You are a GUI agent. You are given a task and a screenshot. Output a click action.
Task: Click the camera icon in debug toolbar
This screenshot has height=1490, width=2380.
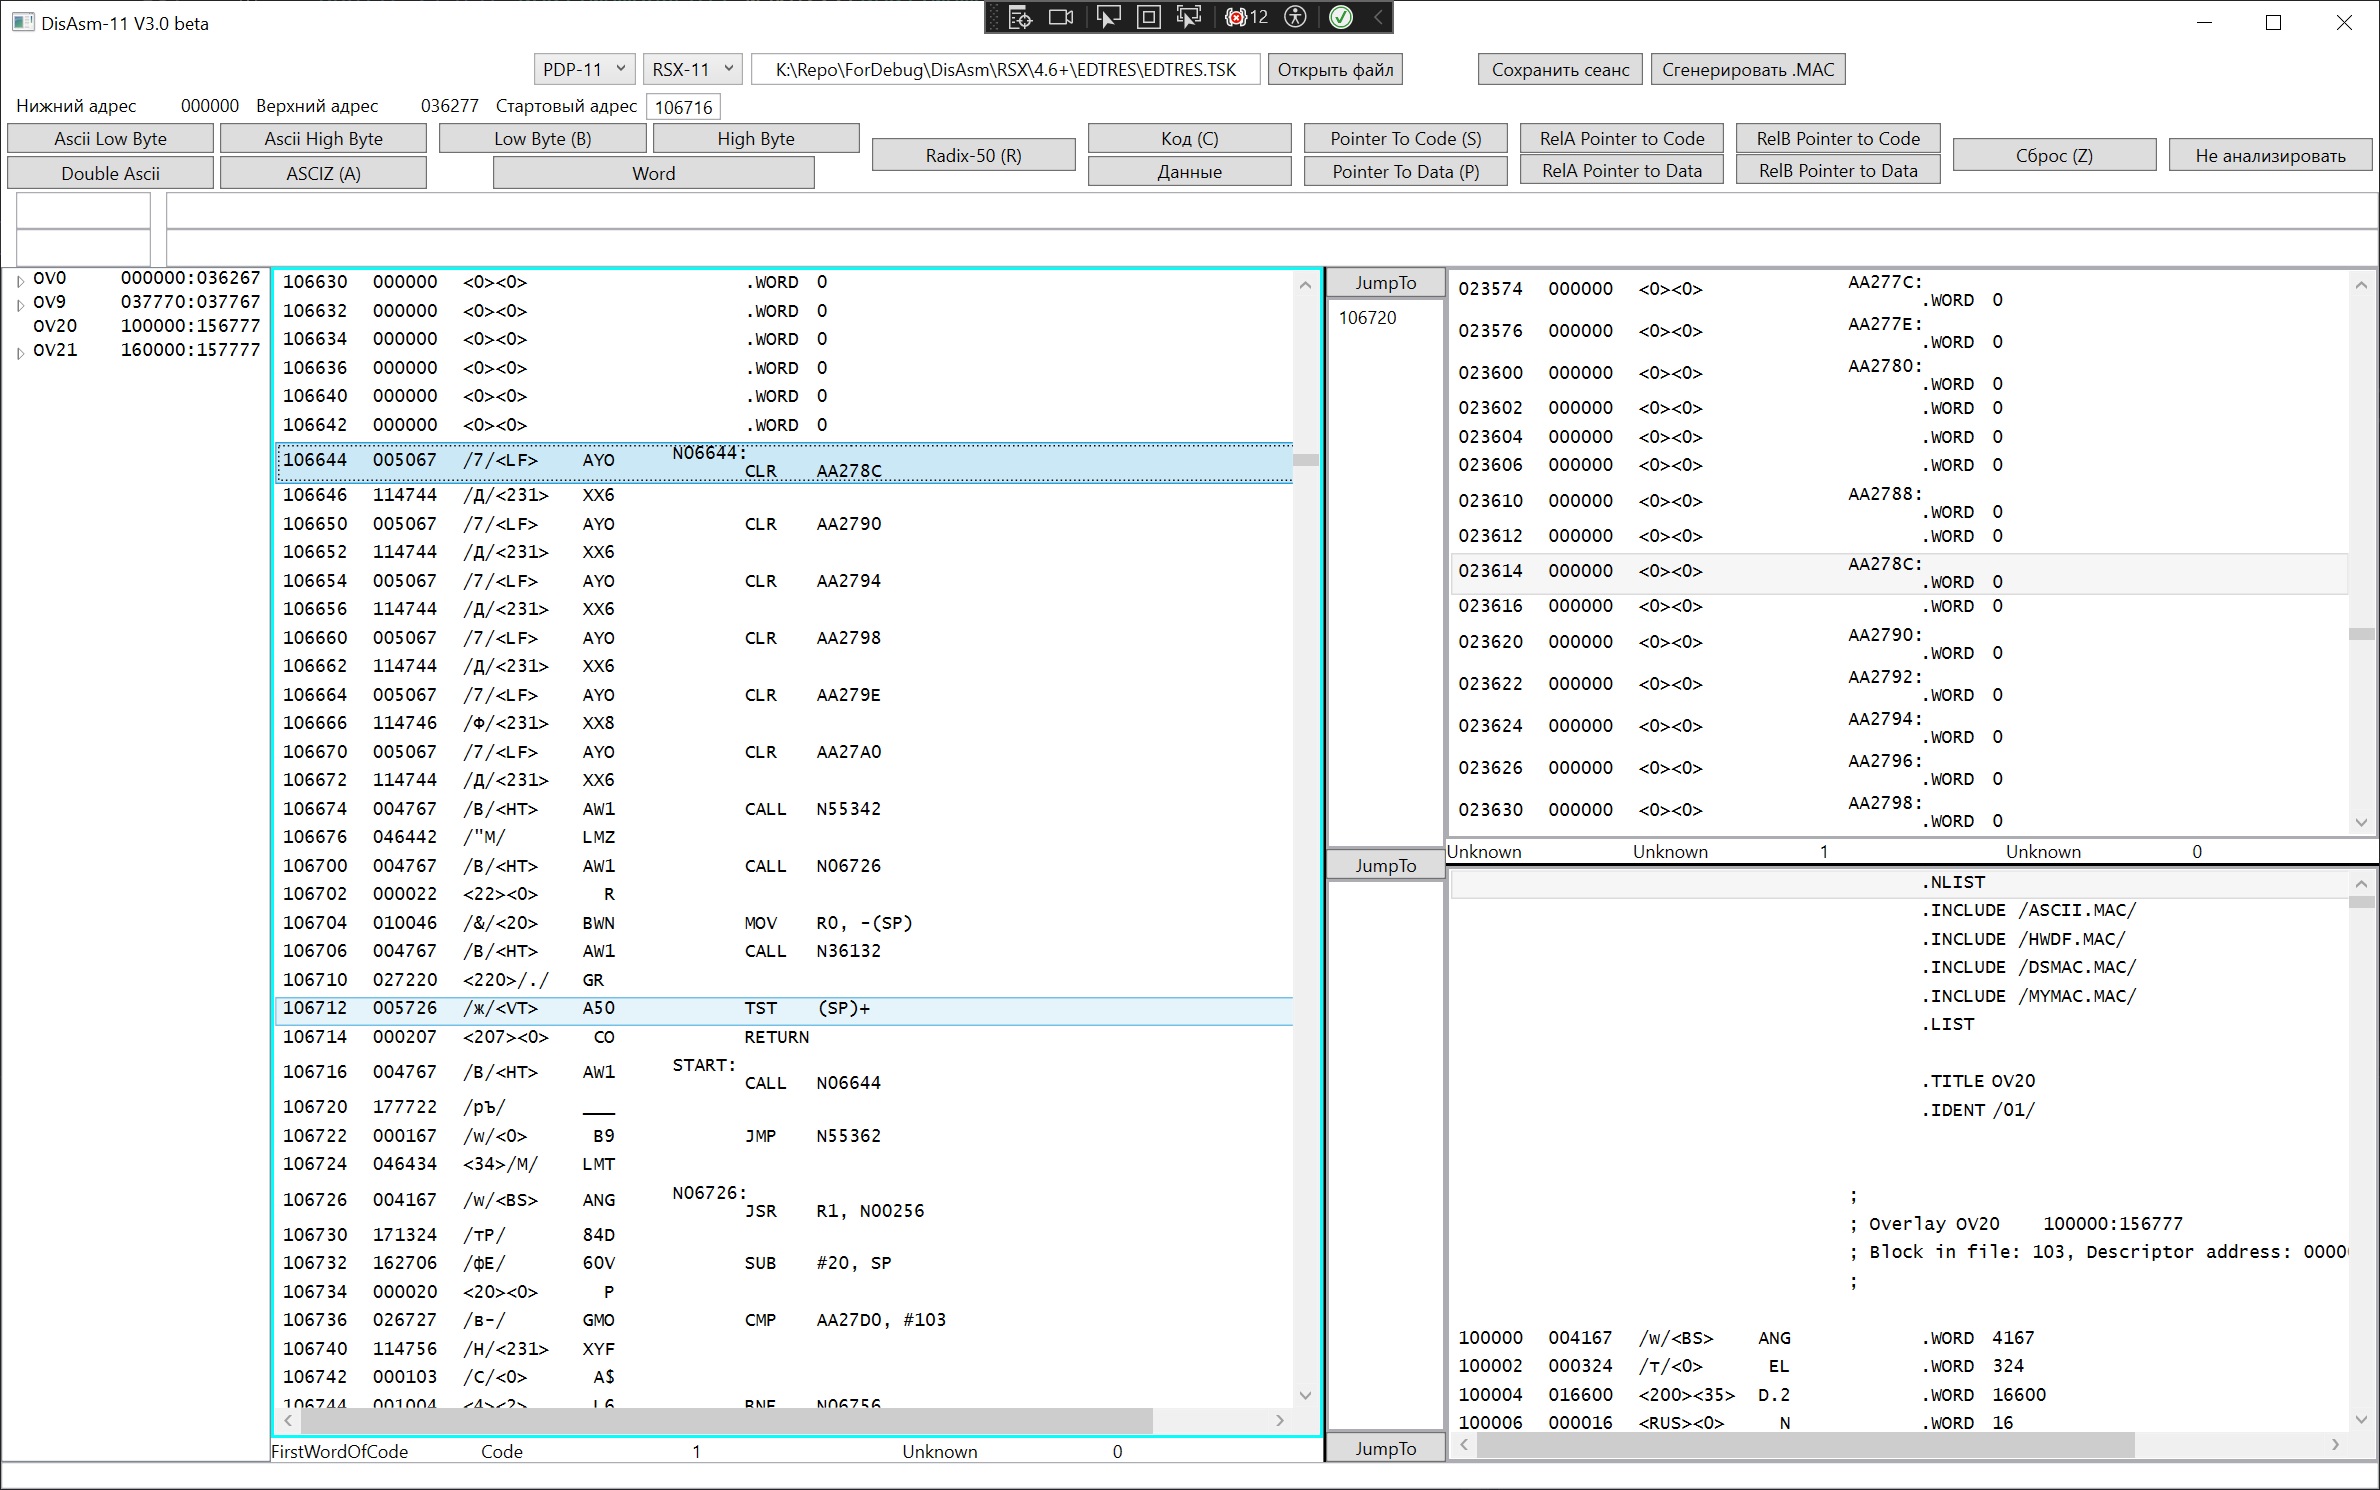(1061, 17)
